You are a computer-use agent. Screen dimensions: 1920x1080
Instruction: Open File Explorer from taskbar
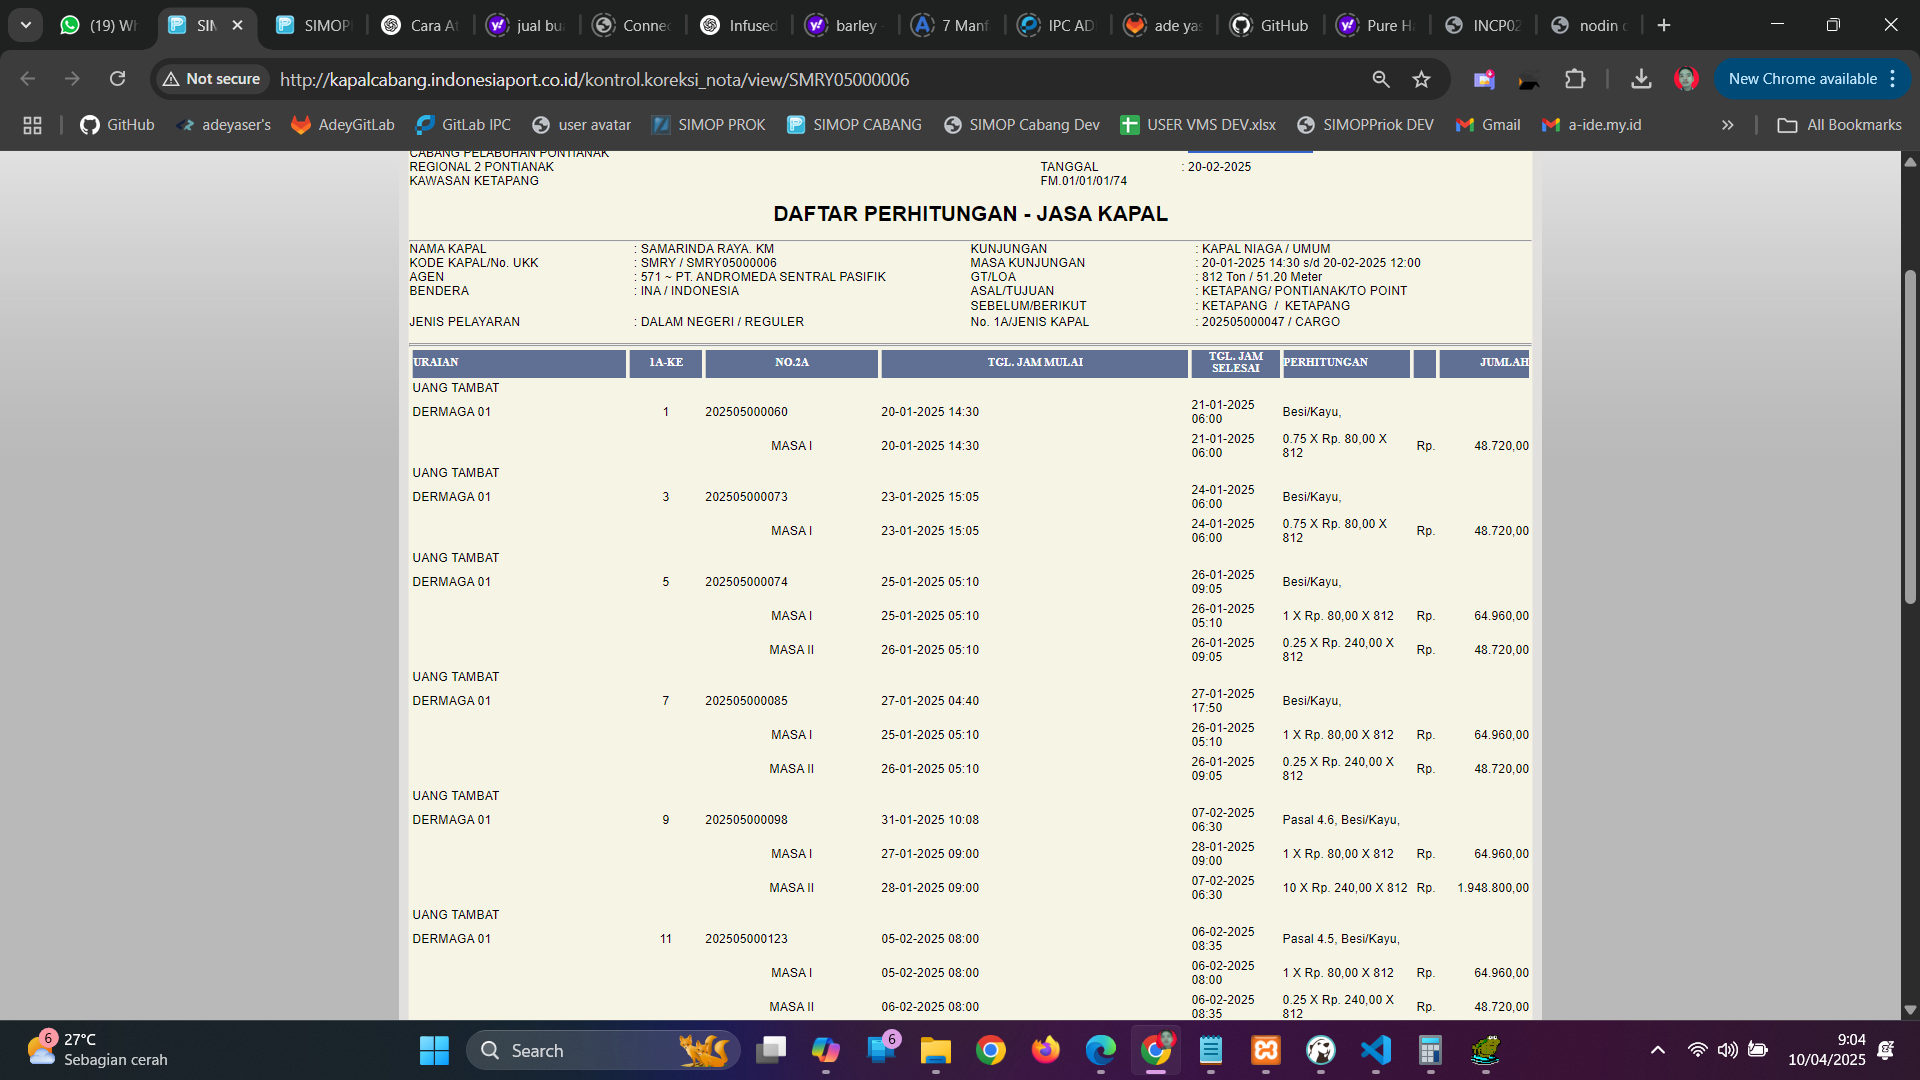(x=936, y=1050)
